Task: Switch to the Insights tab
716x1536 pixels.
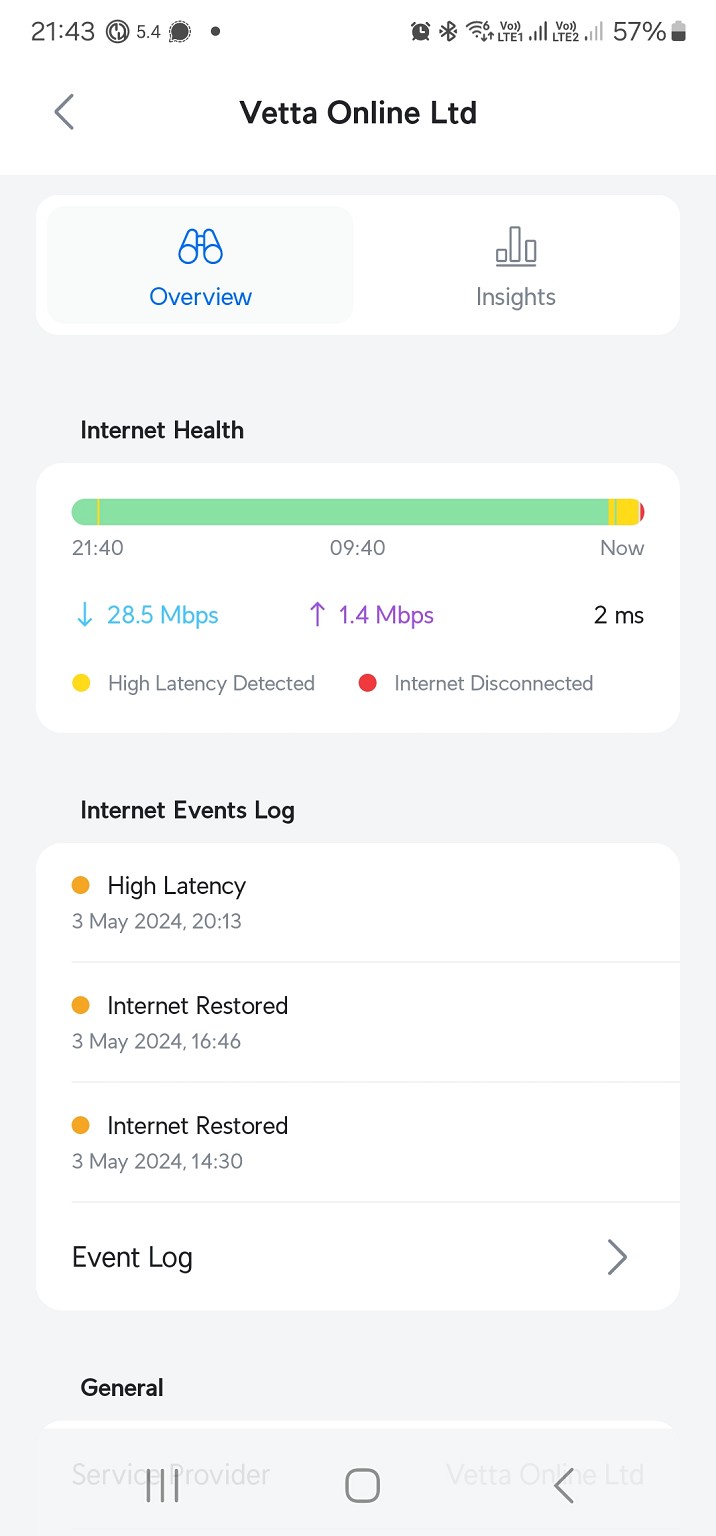Action: point(516,297)
